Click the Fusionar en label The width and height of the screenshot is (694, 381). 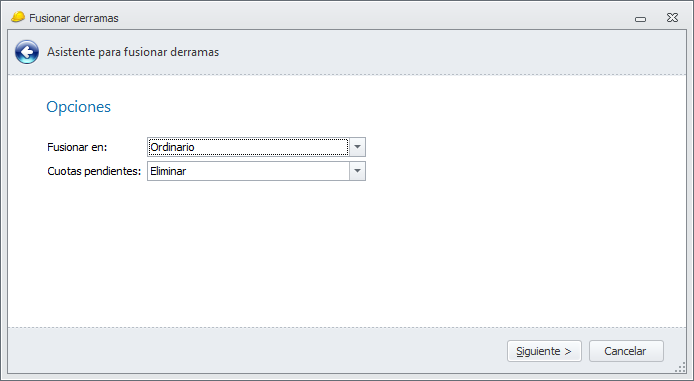[x=77, y=147]
